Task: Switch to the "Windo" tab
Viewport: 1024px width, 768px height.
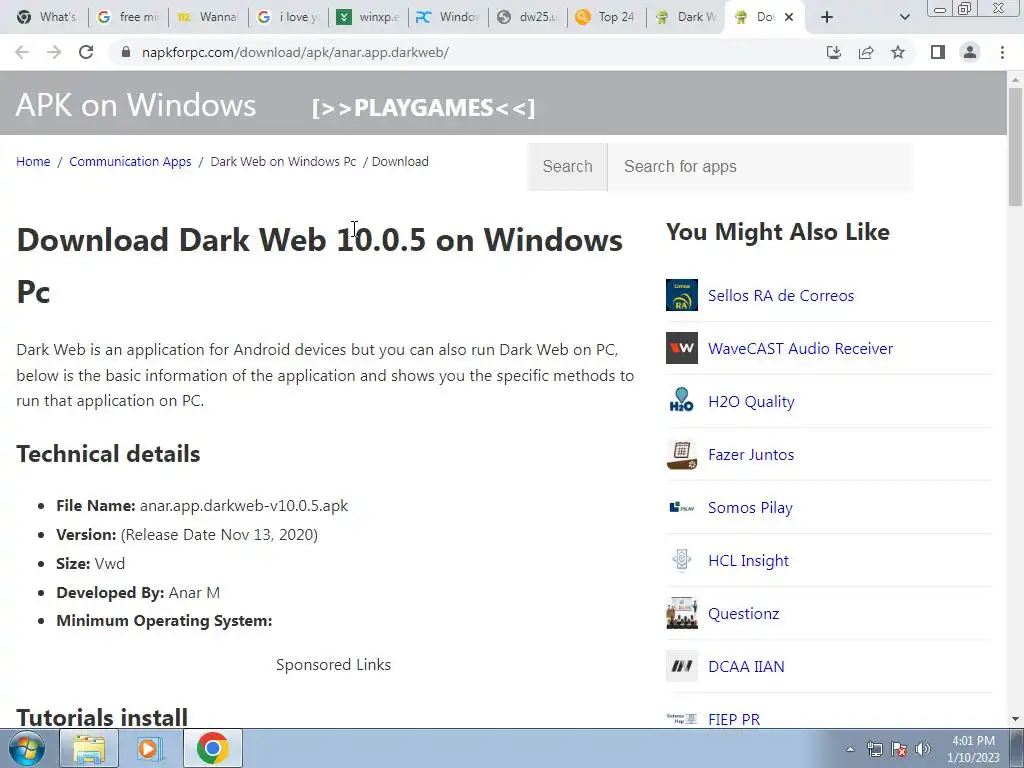Action: [x=448, y=17]
